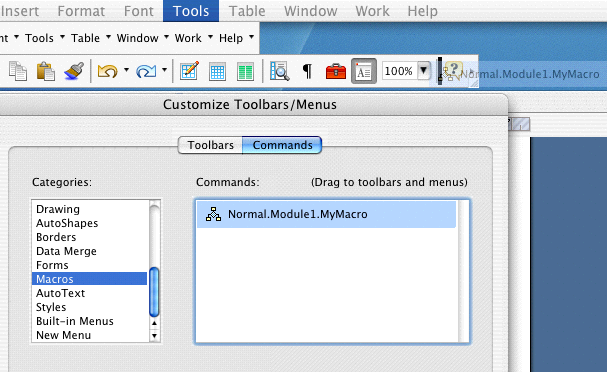
Task: Open the Font menu in top menu bar
Action: (x=139, y=11)
